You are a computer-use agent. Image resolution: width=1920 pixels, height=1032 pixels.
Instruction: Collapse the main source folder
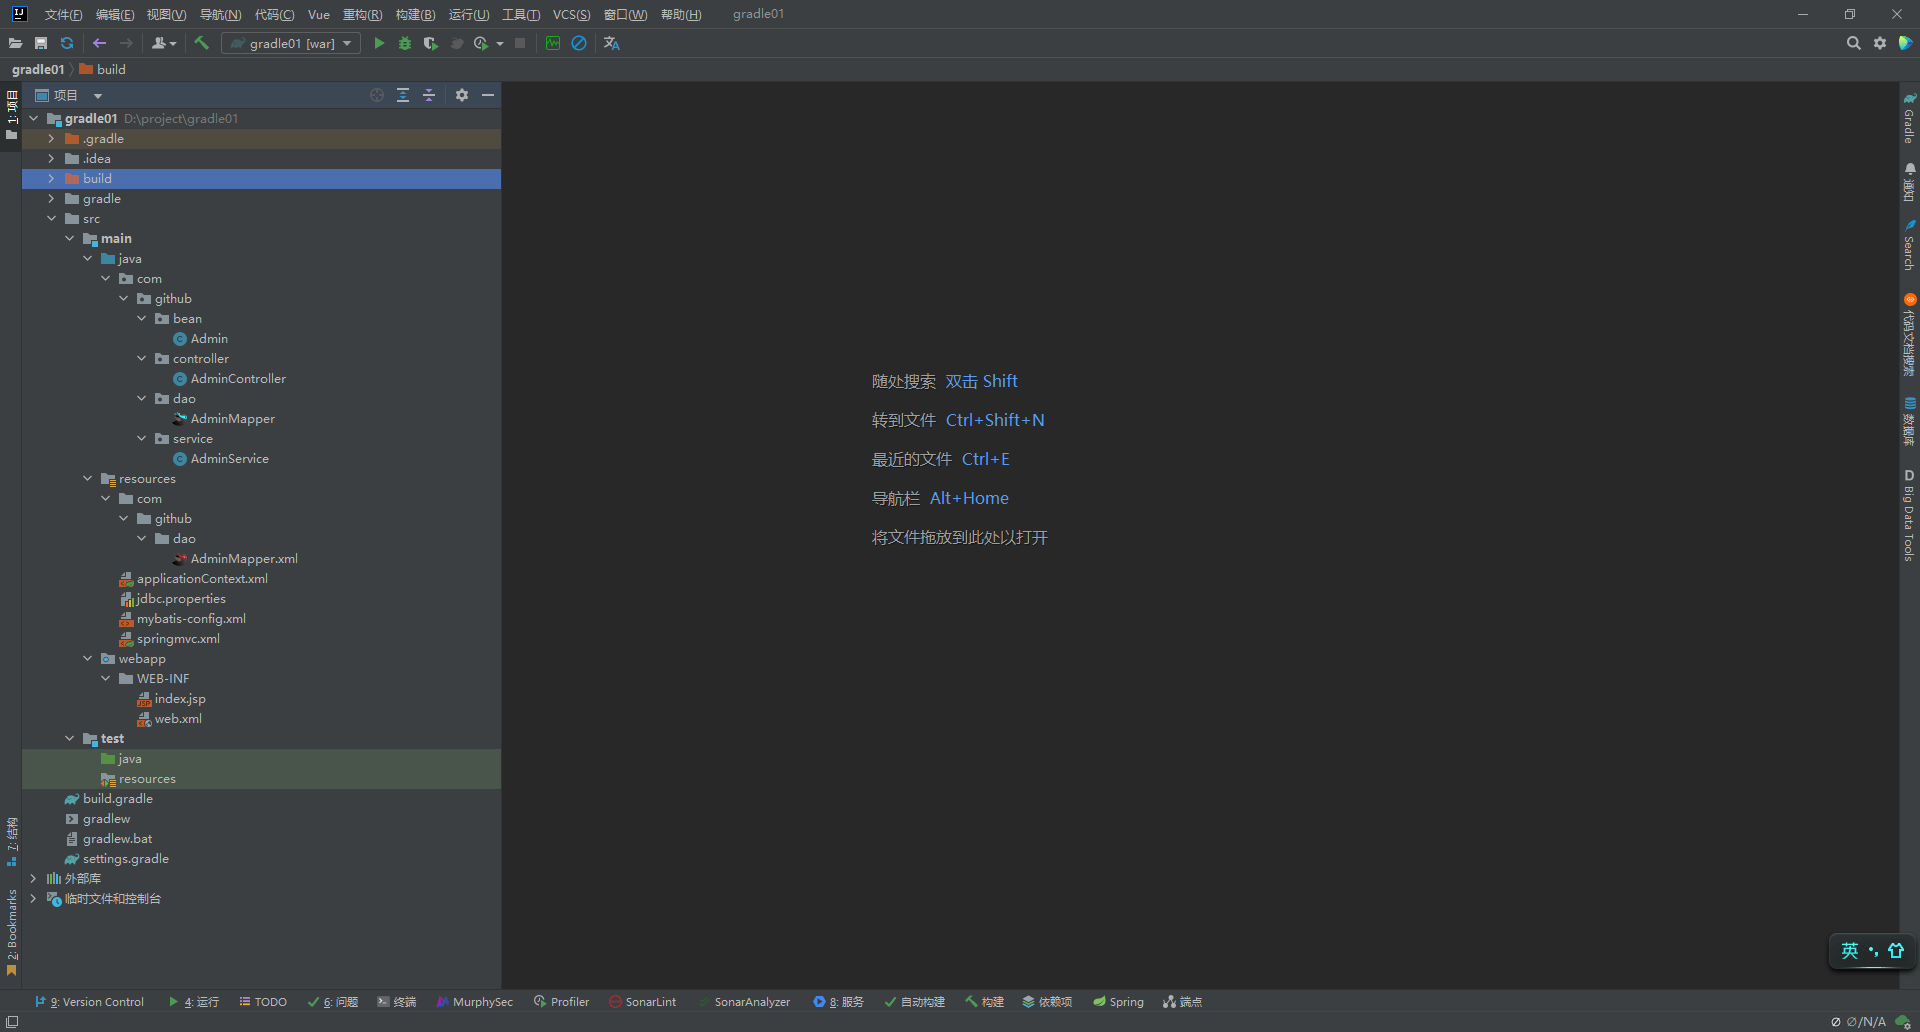click(69, 239)
